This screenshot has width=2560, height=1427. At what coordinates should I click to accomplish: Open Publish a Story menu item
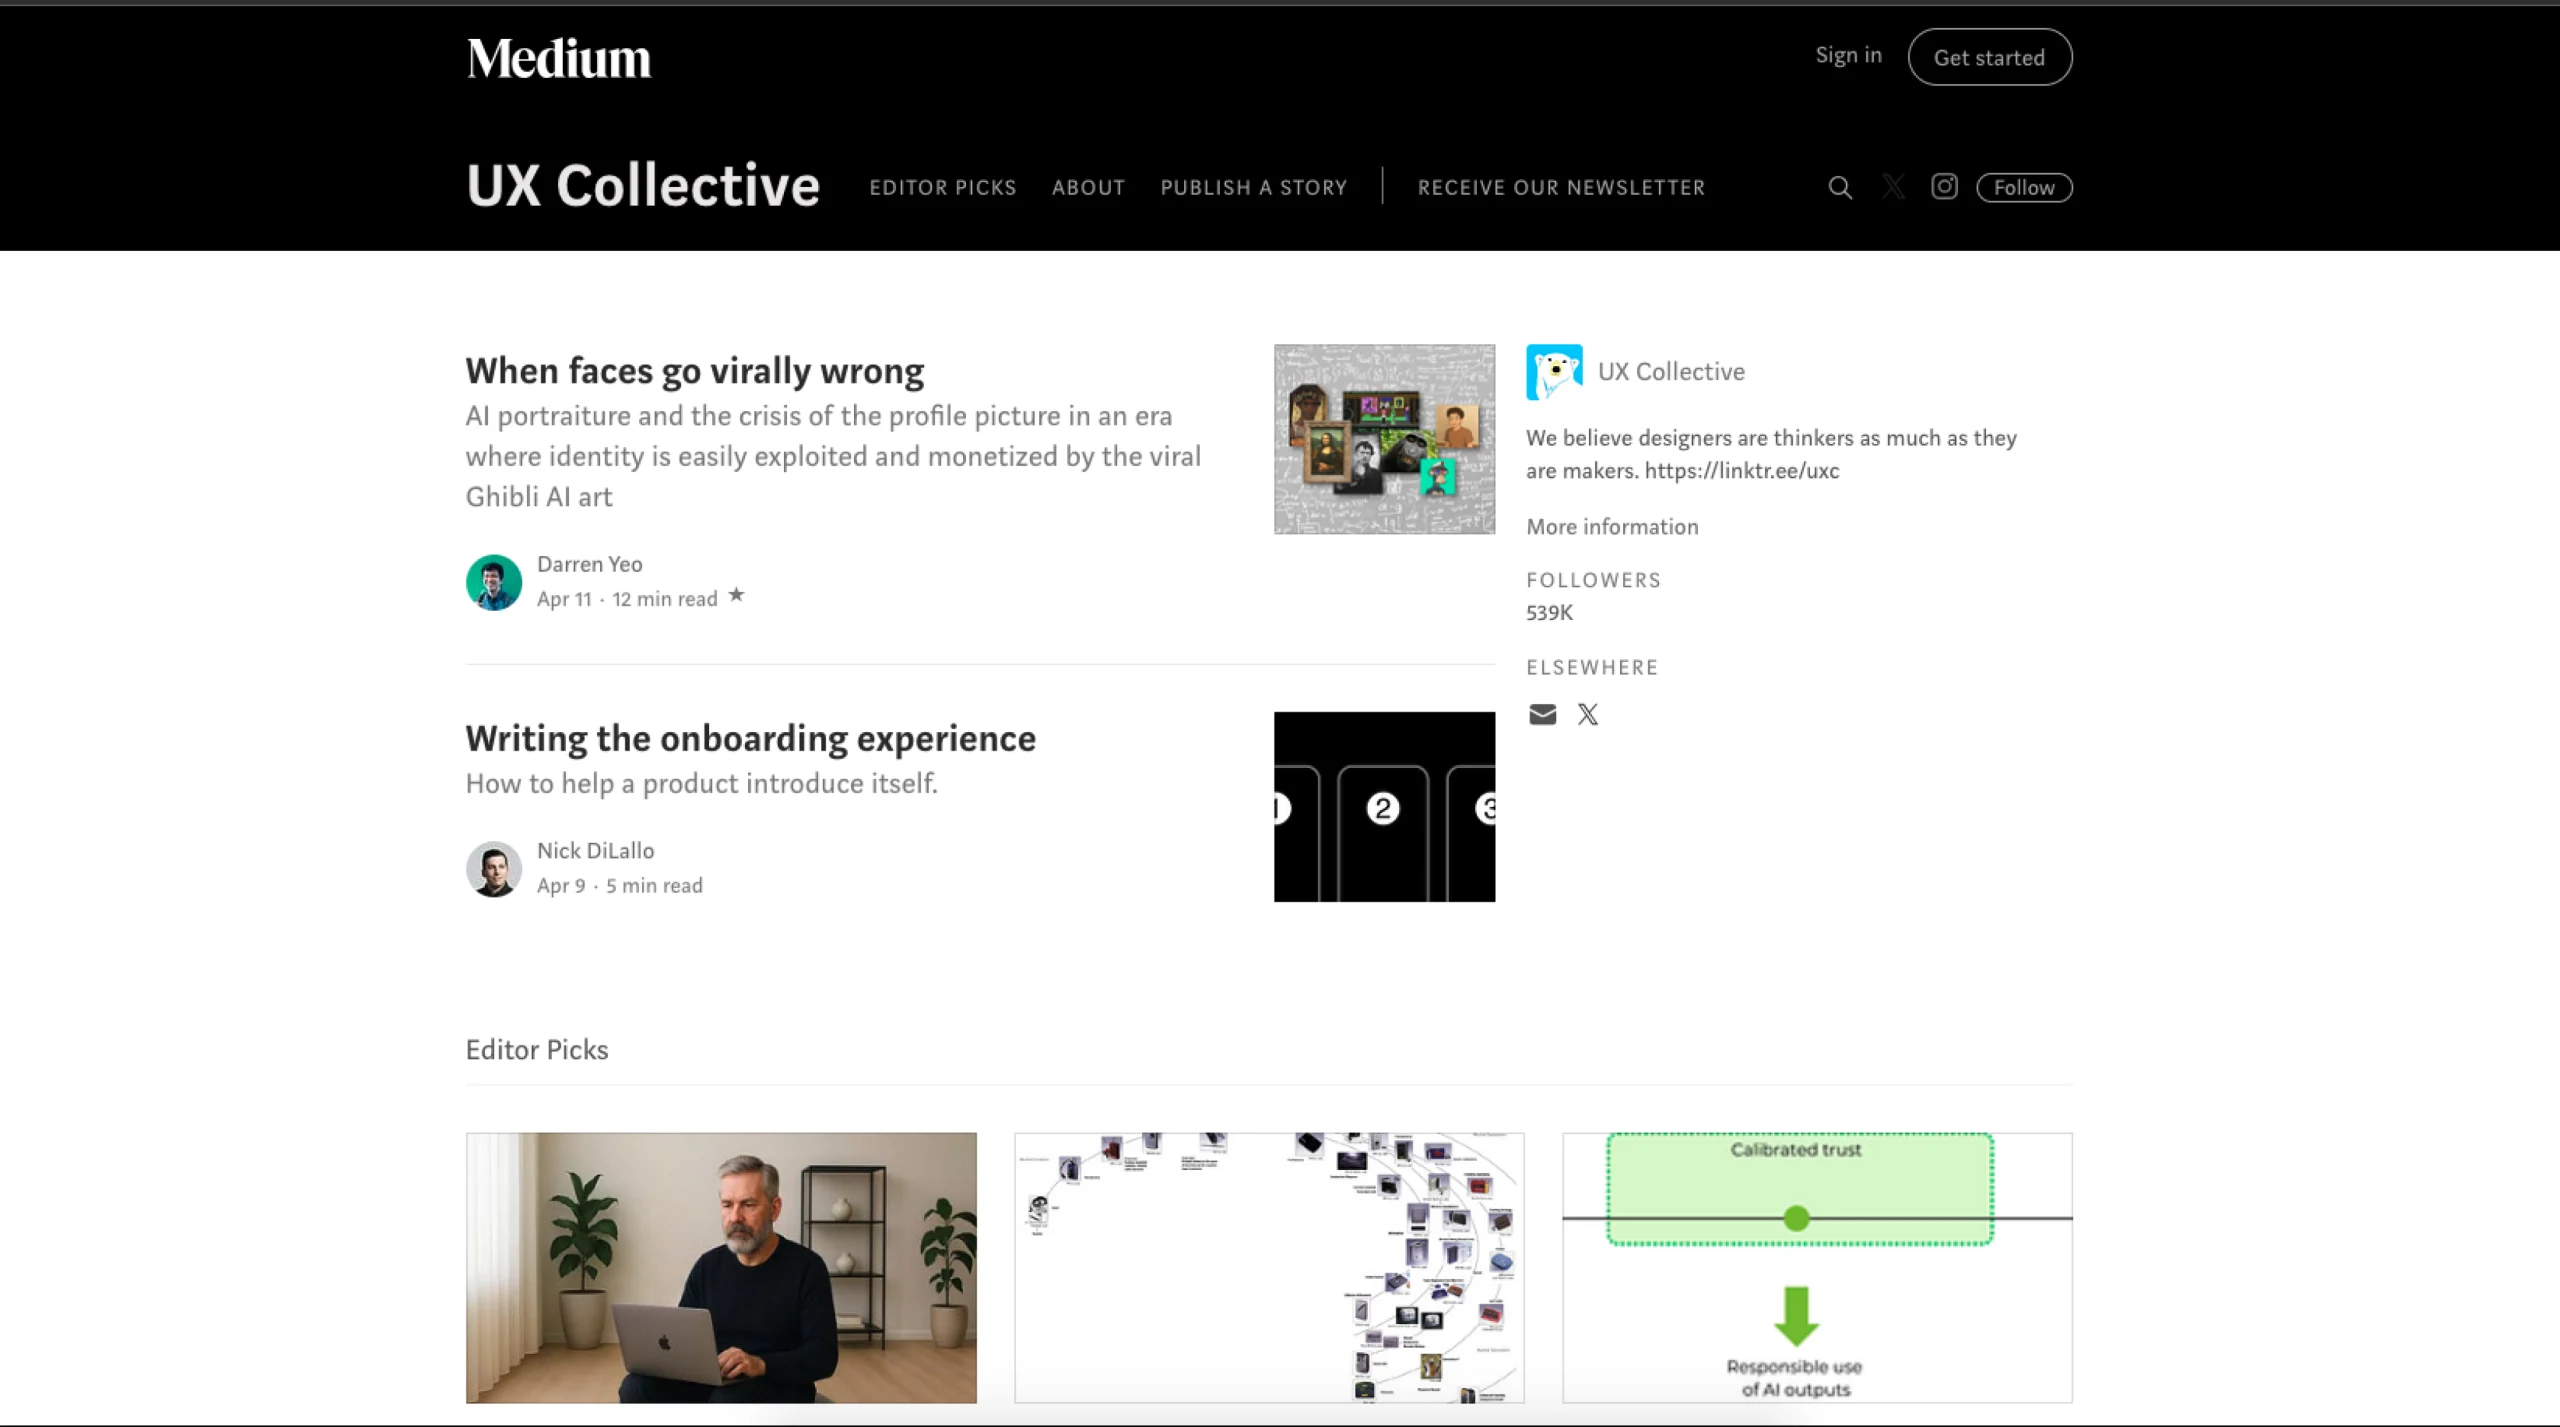(x=1254, y=187)
